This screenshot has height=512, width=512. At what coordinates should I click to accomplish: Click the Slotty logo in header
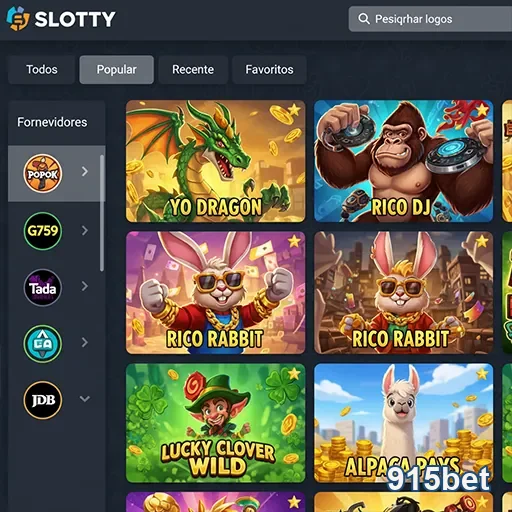pyautogui.click(x=61, y=19)
